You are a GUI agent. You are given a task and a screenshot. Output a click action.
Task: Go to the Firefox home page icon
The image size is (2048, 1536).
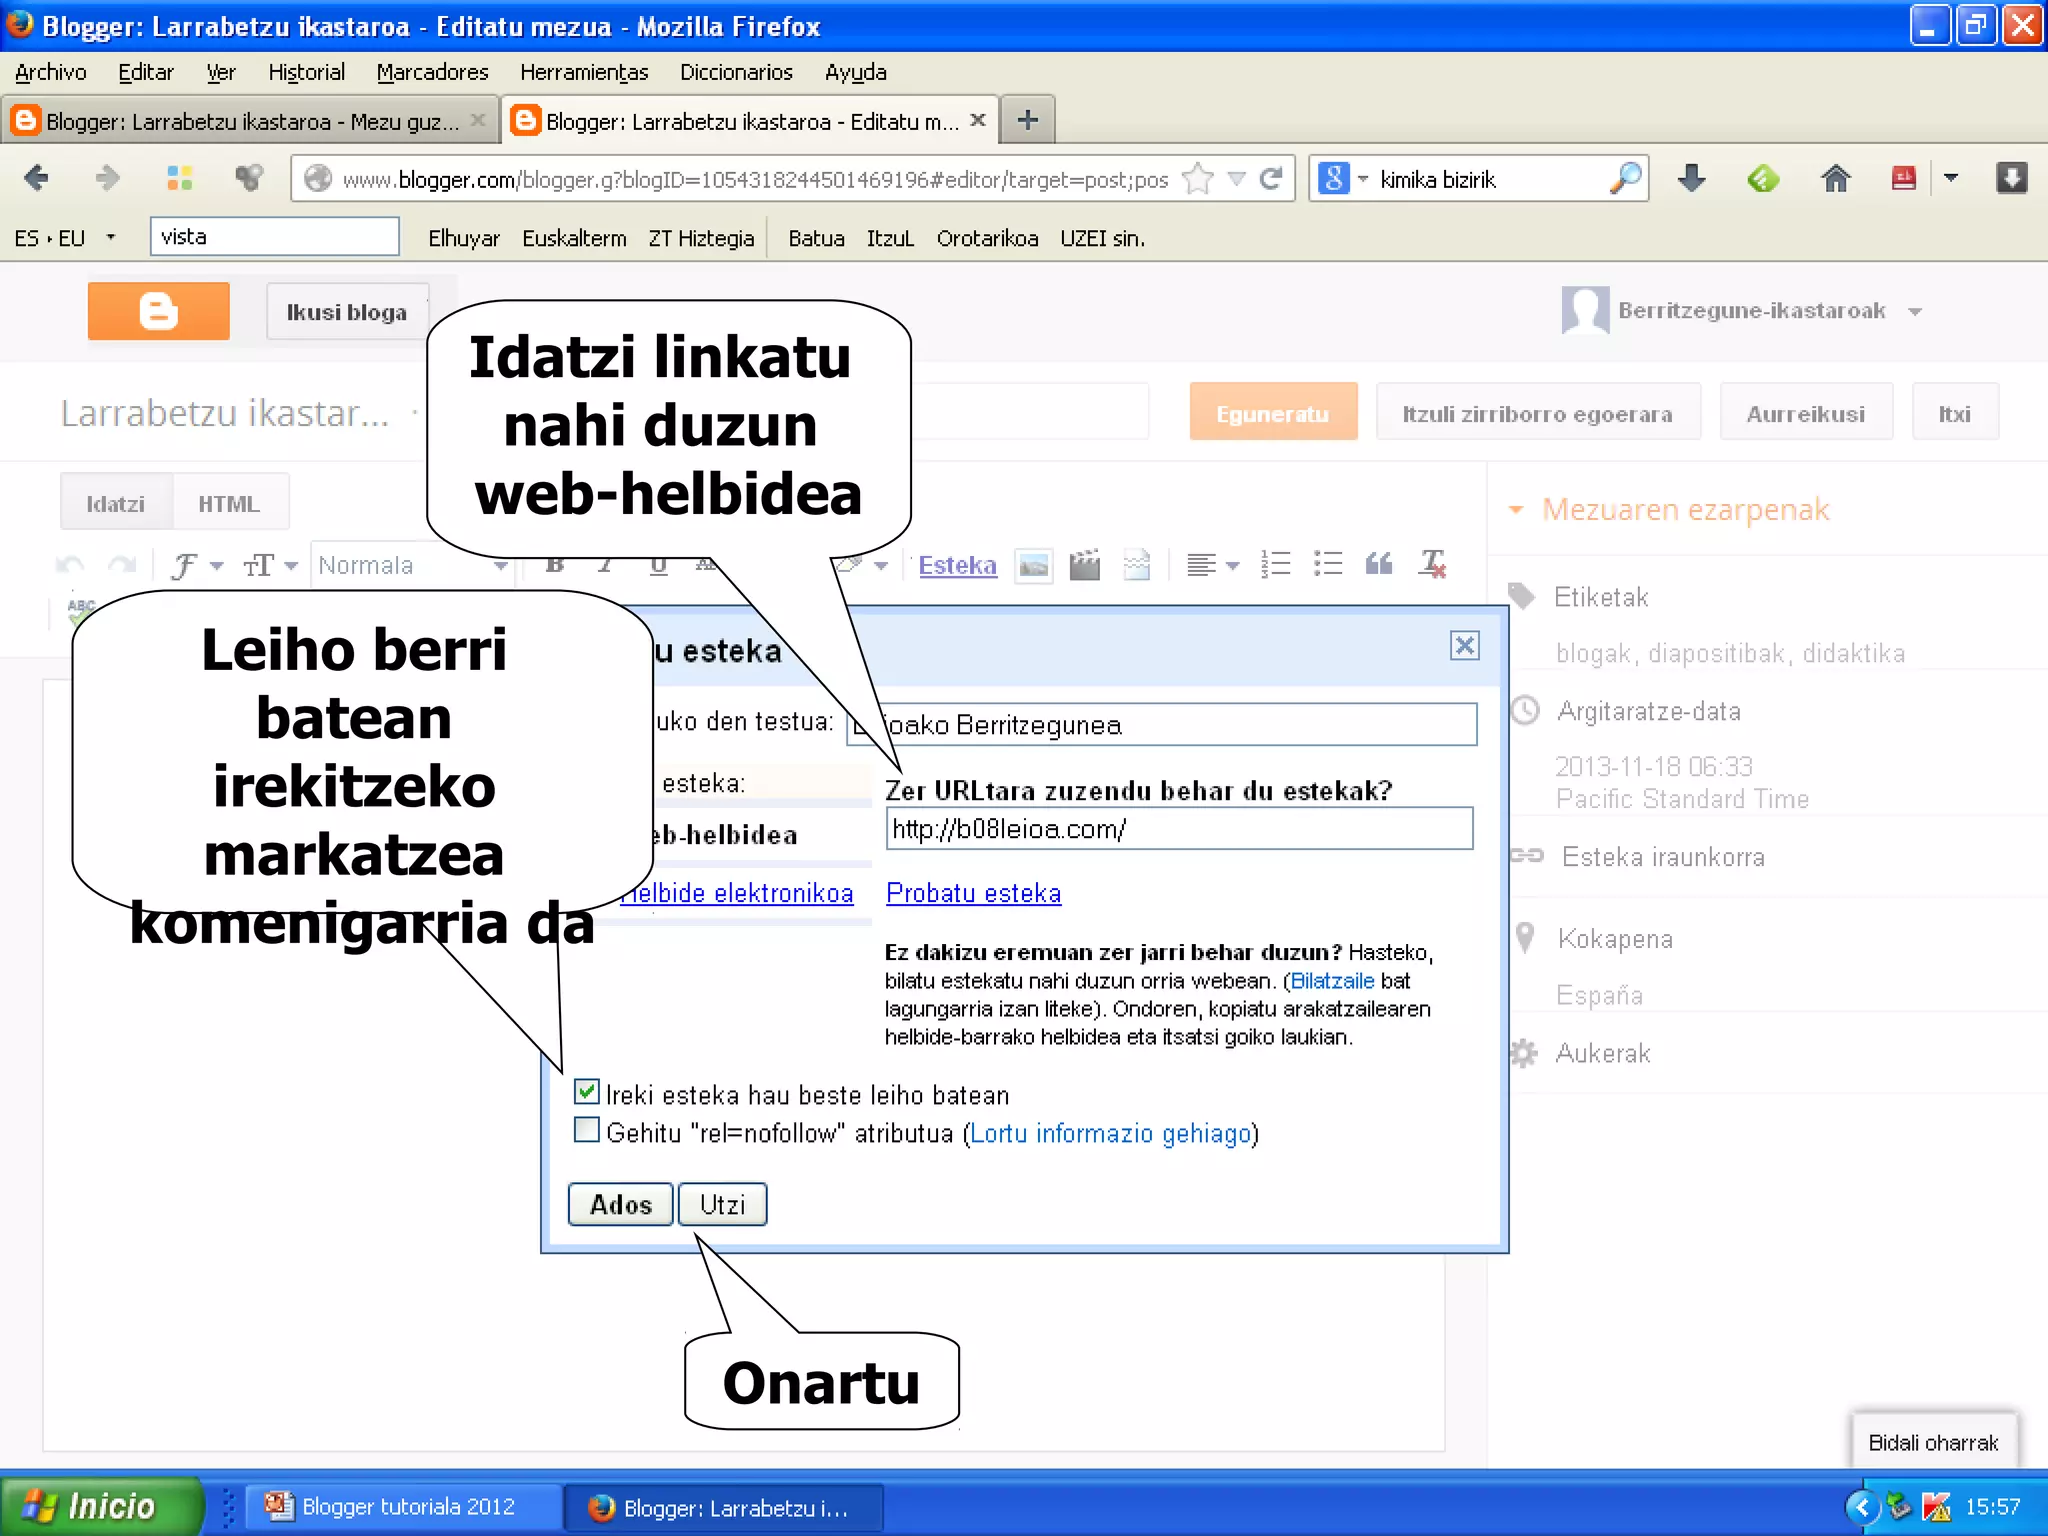coord(1835,178)
